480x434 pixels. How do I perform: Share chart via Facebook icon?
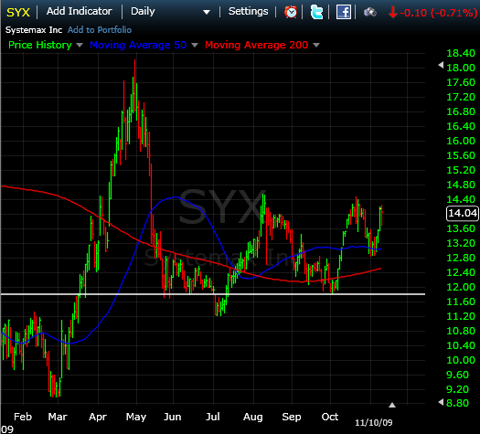pos(343,12)
